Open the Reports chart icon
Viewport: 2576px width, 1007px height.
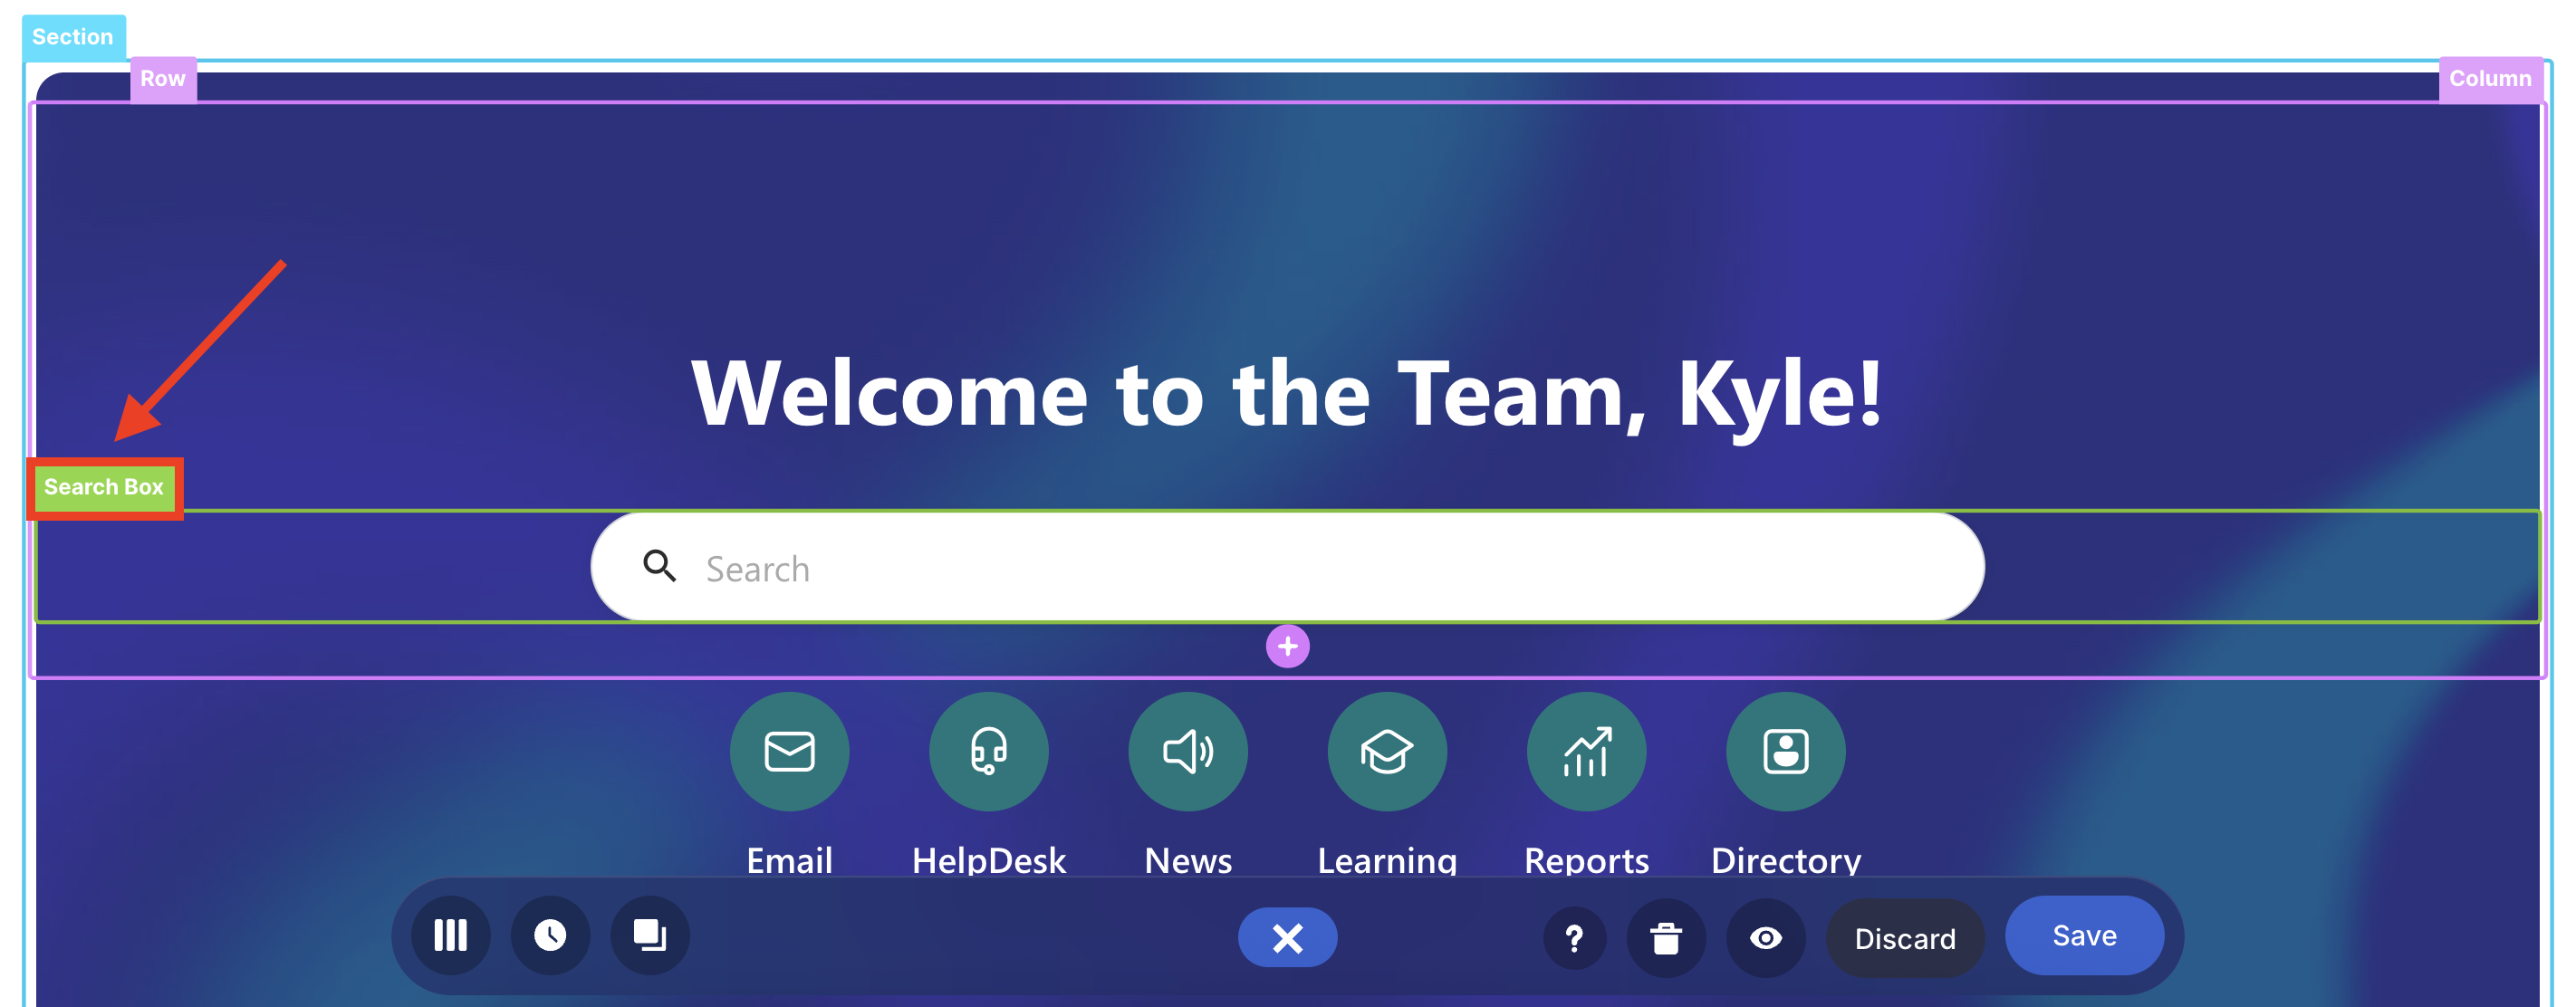click(x=1586, y=751)
